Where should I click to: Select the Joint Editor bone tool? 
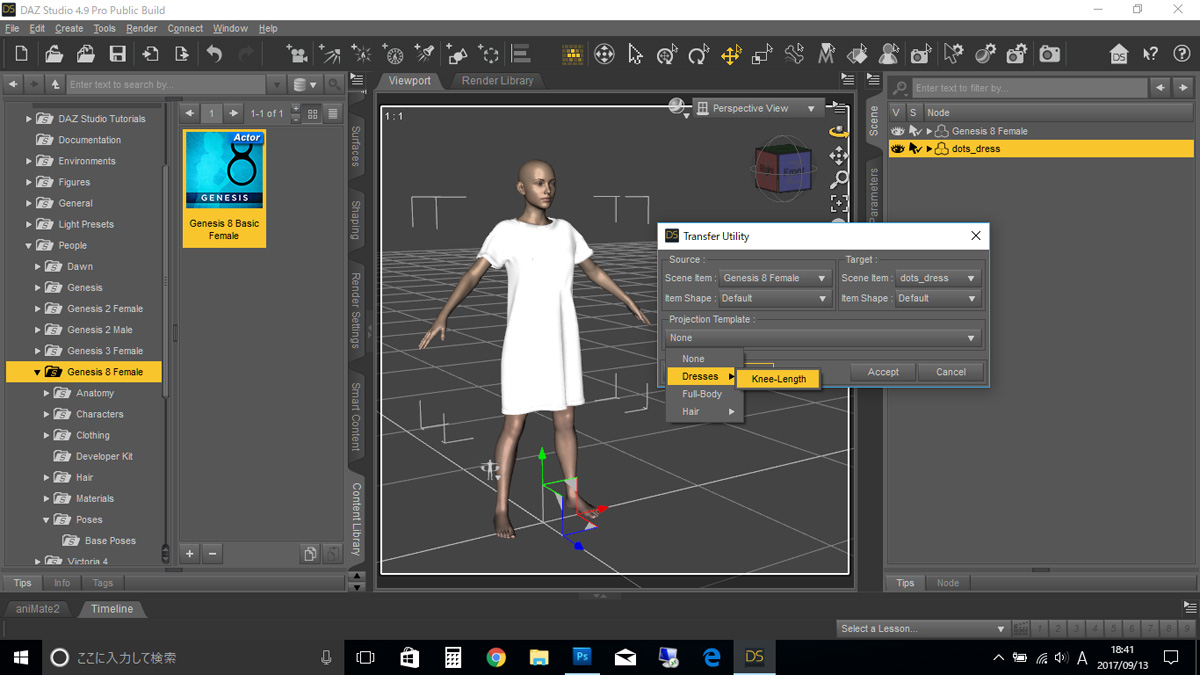(795, 54)
